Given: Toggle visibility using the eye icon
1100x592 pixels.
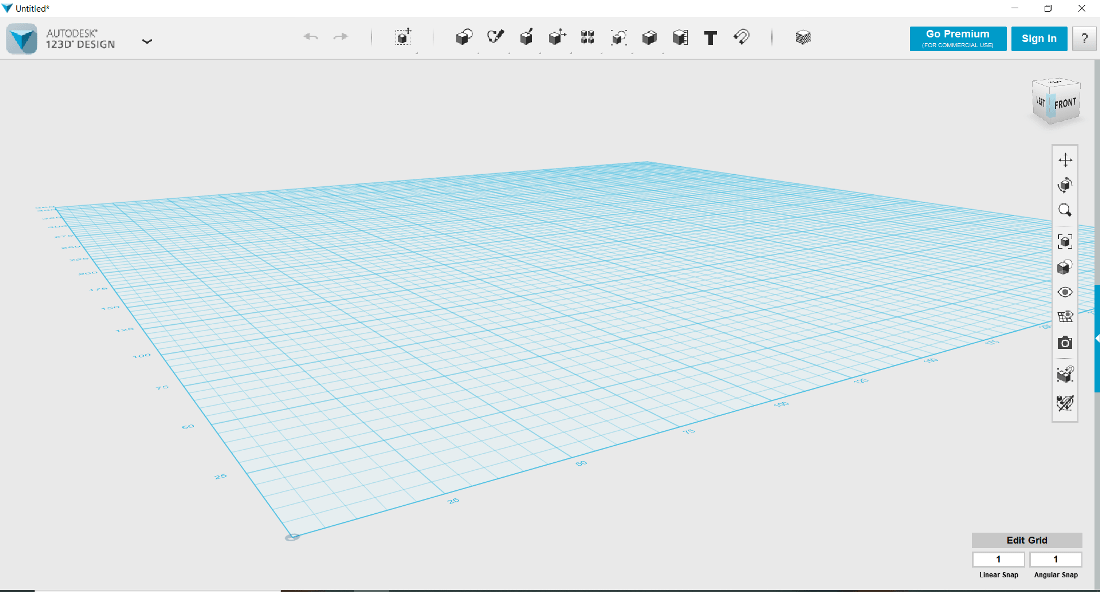Looking at the screenshot, I should pyautogui.click(x=1065, y=292).
